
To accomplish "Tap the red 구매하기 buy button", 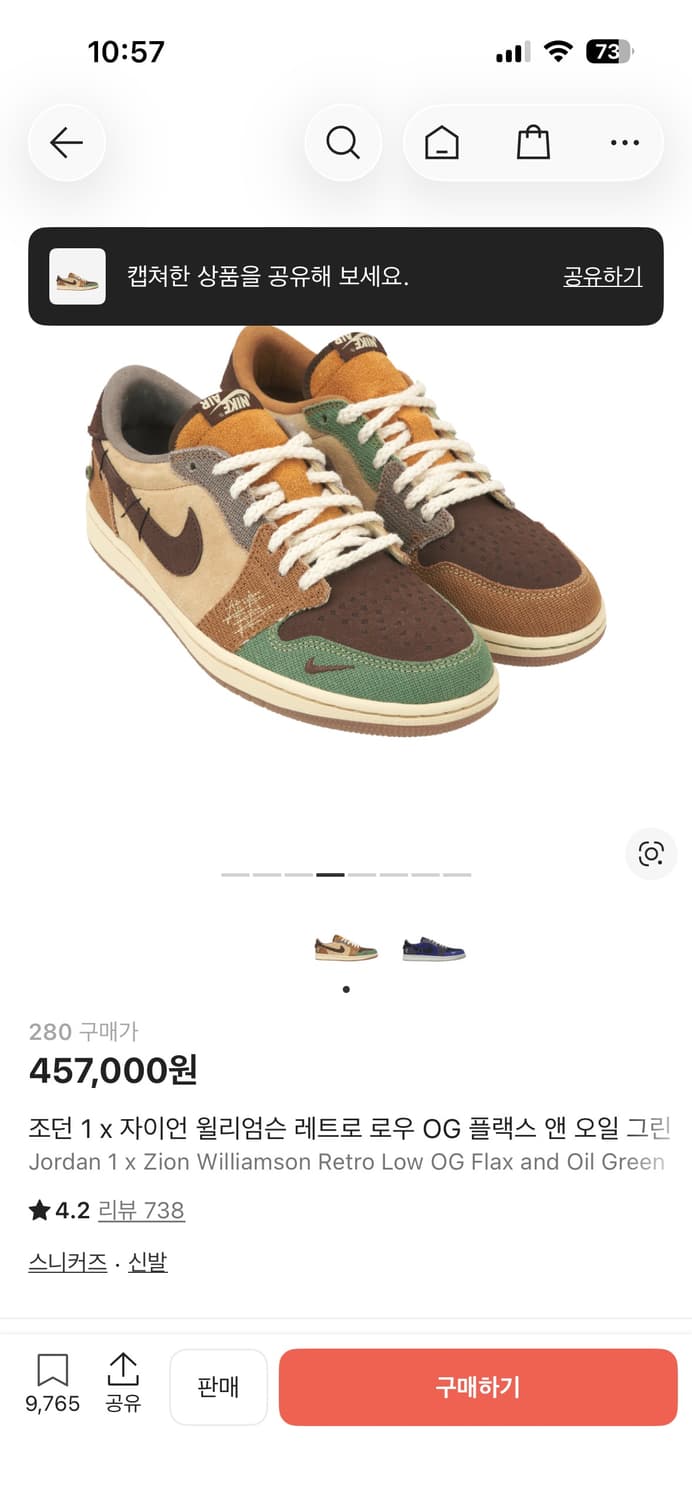I will tap(478, 1387).
